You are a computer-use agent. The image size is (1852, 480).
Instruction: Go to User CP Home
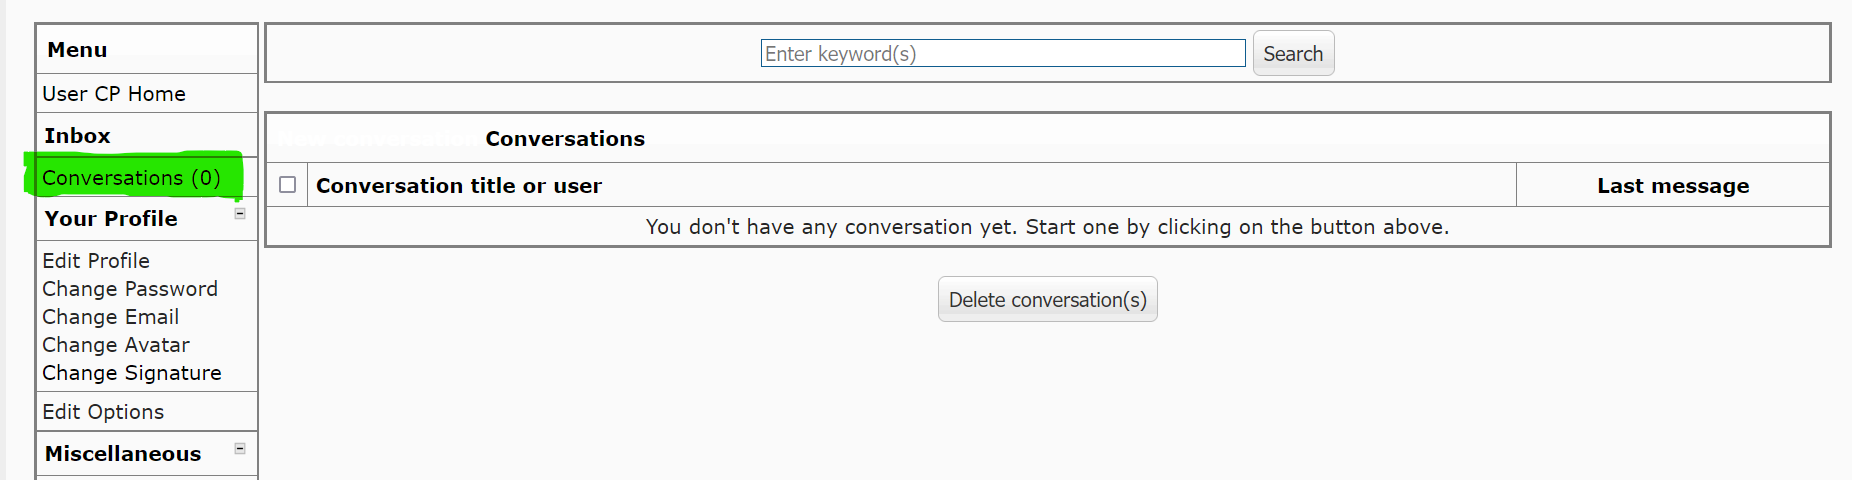point(114,94)
